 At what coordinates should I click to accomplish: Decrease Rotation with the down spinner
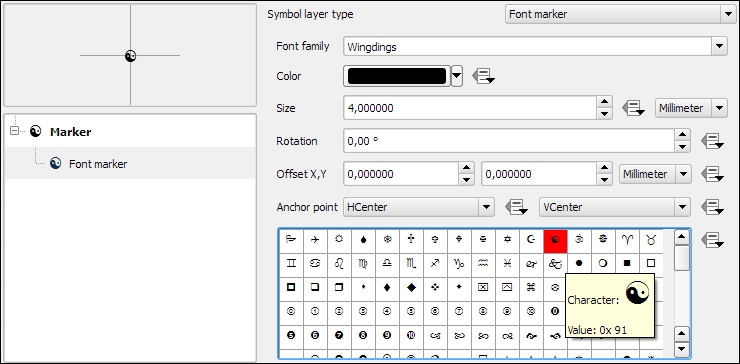pos(682,147)
